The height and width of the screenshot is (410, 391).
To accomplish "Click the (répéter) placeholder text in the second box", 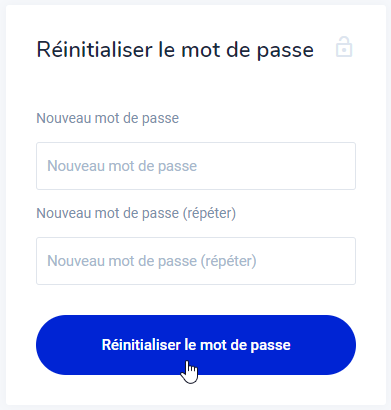I will (228, 261).
